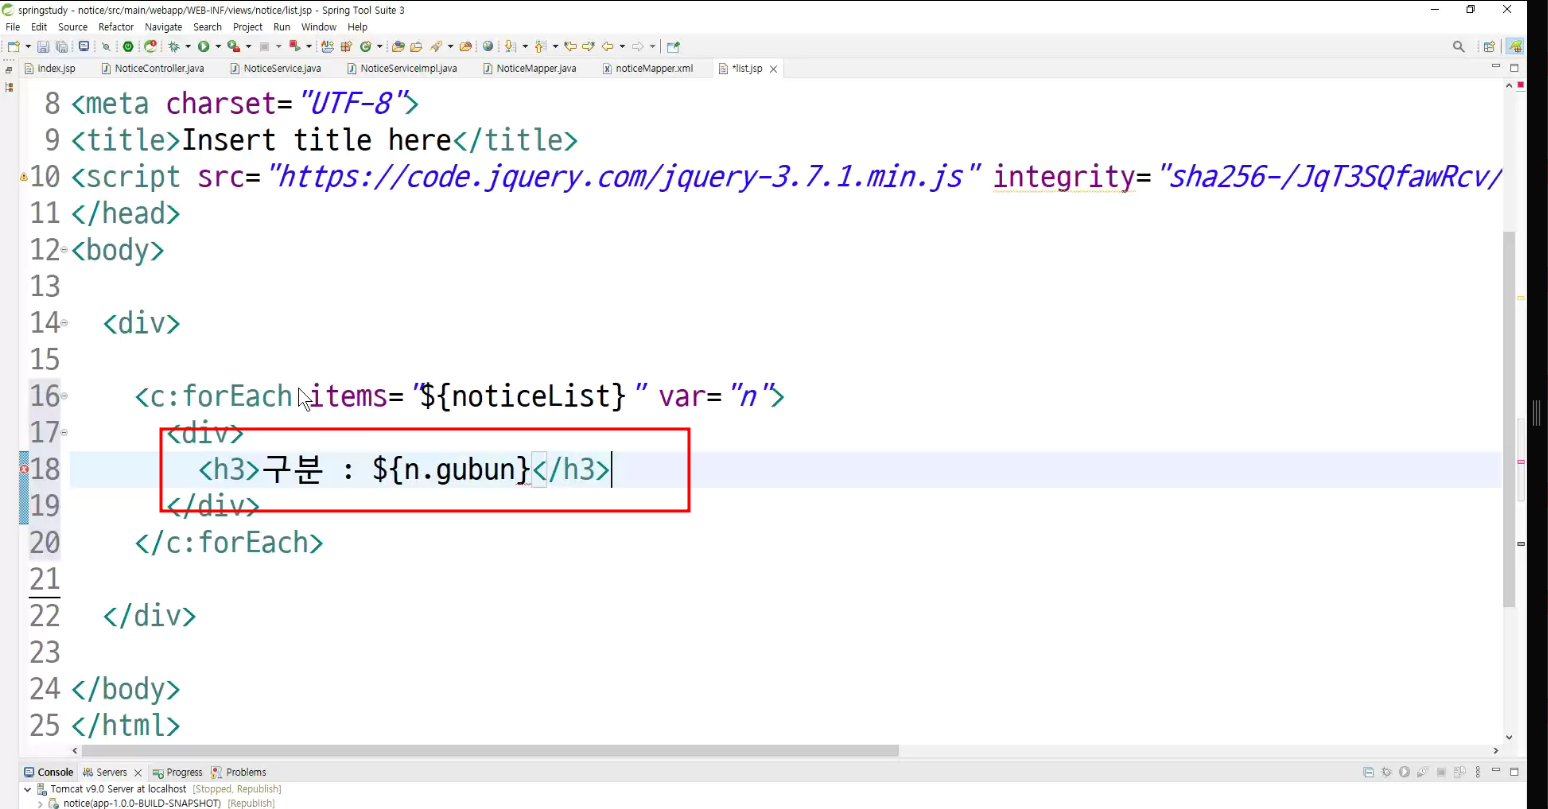Click the Tomcat v9.0 Server at localhost entry
The height and width of the screenshot is (809, 1548).
(x=118, y=789)
